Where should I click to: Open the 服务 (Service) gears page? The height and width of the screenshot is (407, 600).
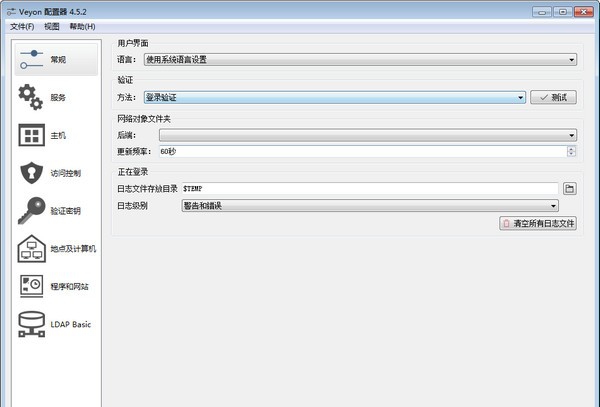[56, 97]
